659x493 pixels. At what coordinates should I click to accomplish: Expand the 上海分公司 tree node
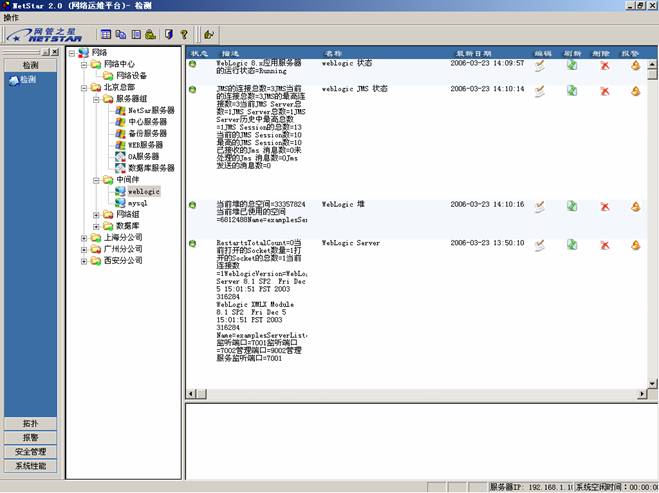84,238
